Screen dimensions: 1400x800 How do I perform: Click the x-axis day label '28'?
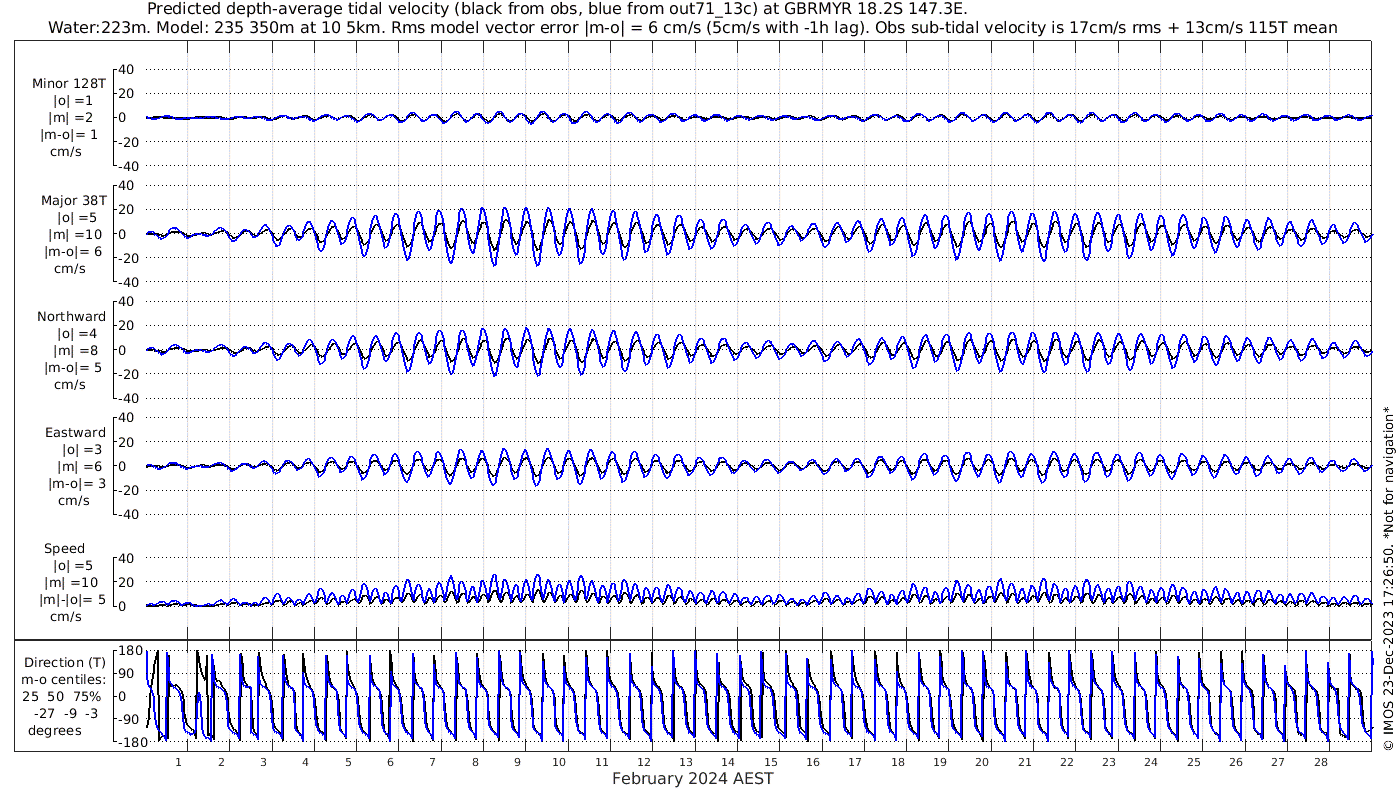click(x=1320, y=763)
